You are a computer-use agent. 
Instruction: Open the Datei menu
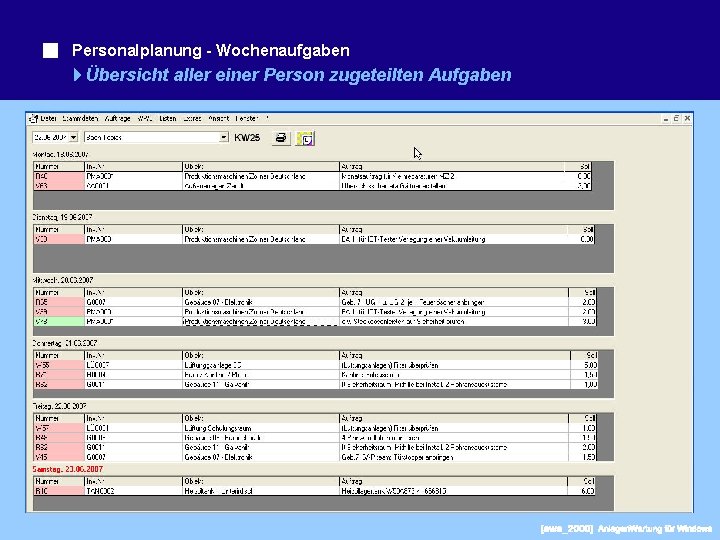(49, 118)
